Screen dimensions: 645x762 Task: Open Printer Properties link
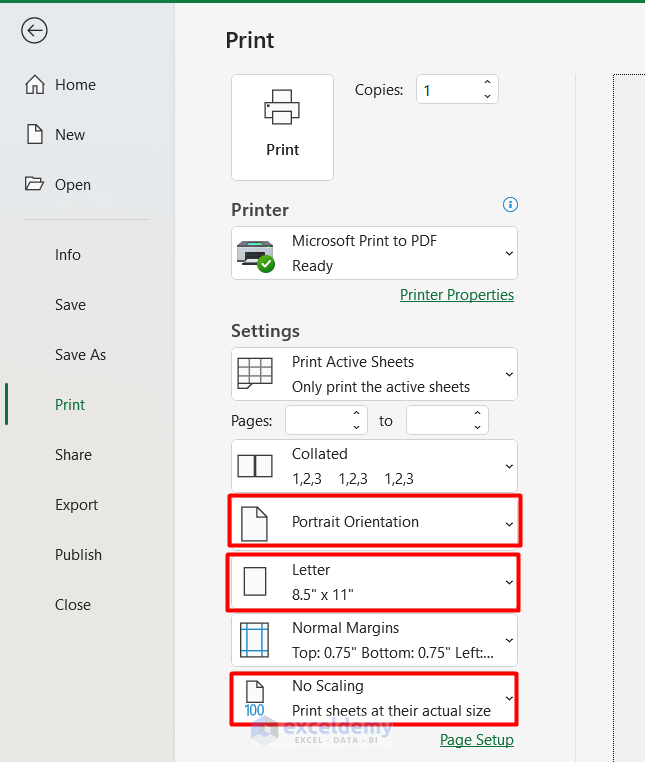(x=457, y=295)
